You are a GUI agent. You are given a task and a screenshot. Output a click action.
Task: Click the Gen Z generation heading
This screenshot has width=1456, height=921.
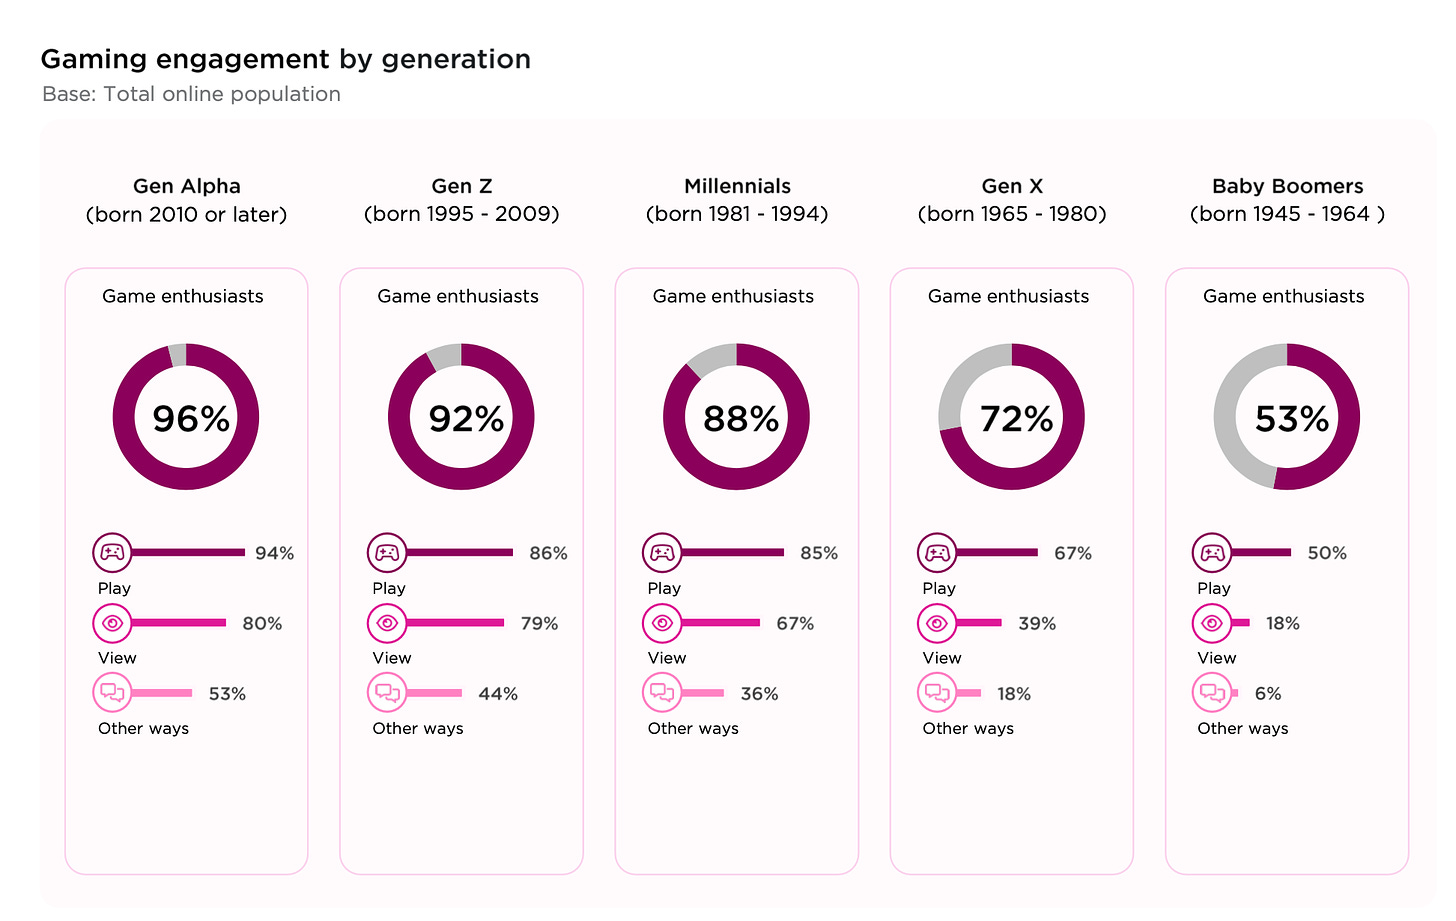[x=462, y=200]
